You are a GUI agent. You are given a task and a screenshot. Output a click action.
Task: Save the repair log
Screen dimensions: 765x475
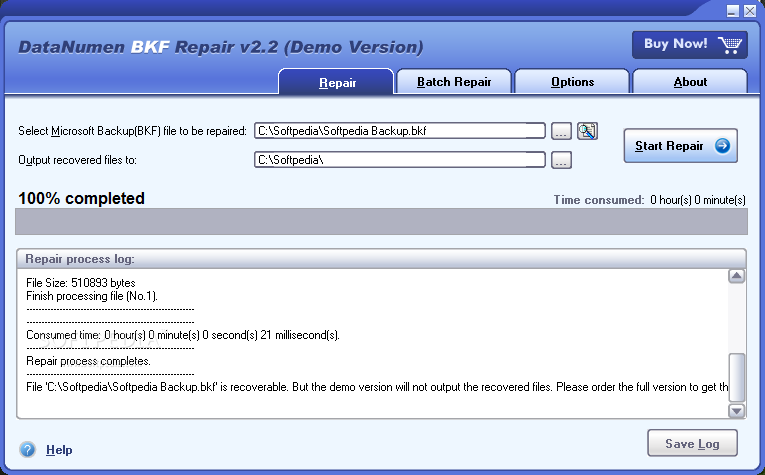(x=692, y=443)
